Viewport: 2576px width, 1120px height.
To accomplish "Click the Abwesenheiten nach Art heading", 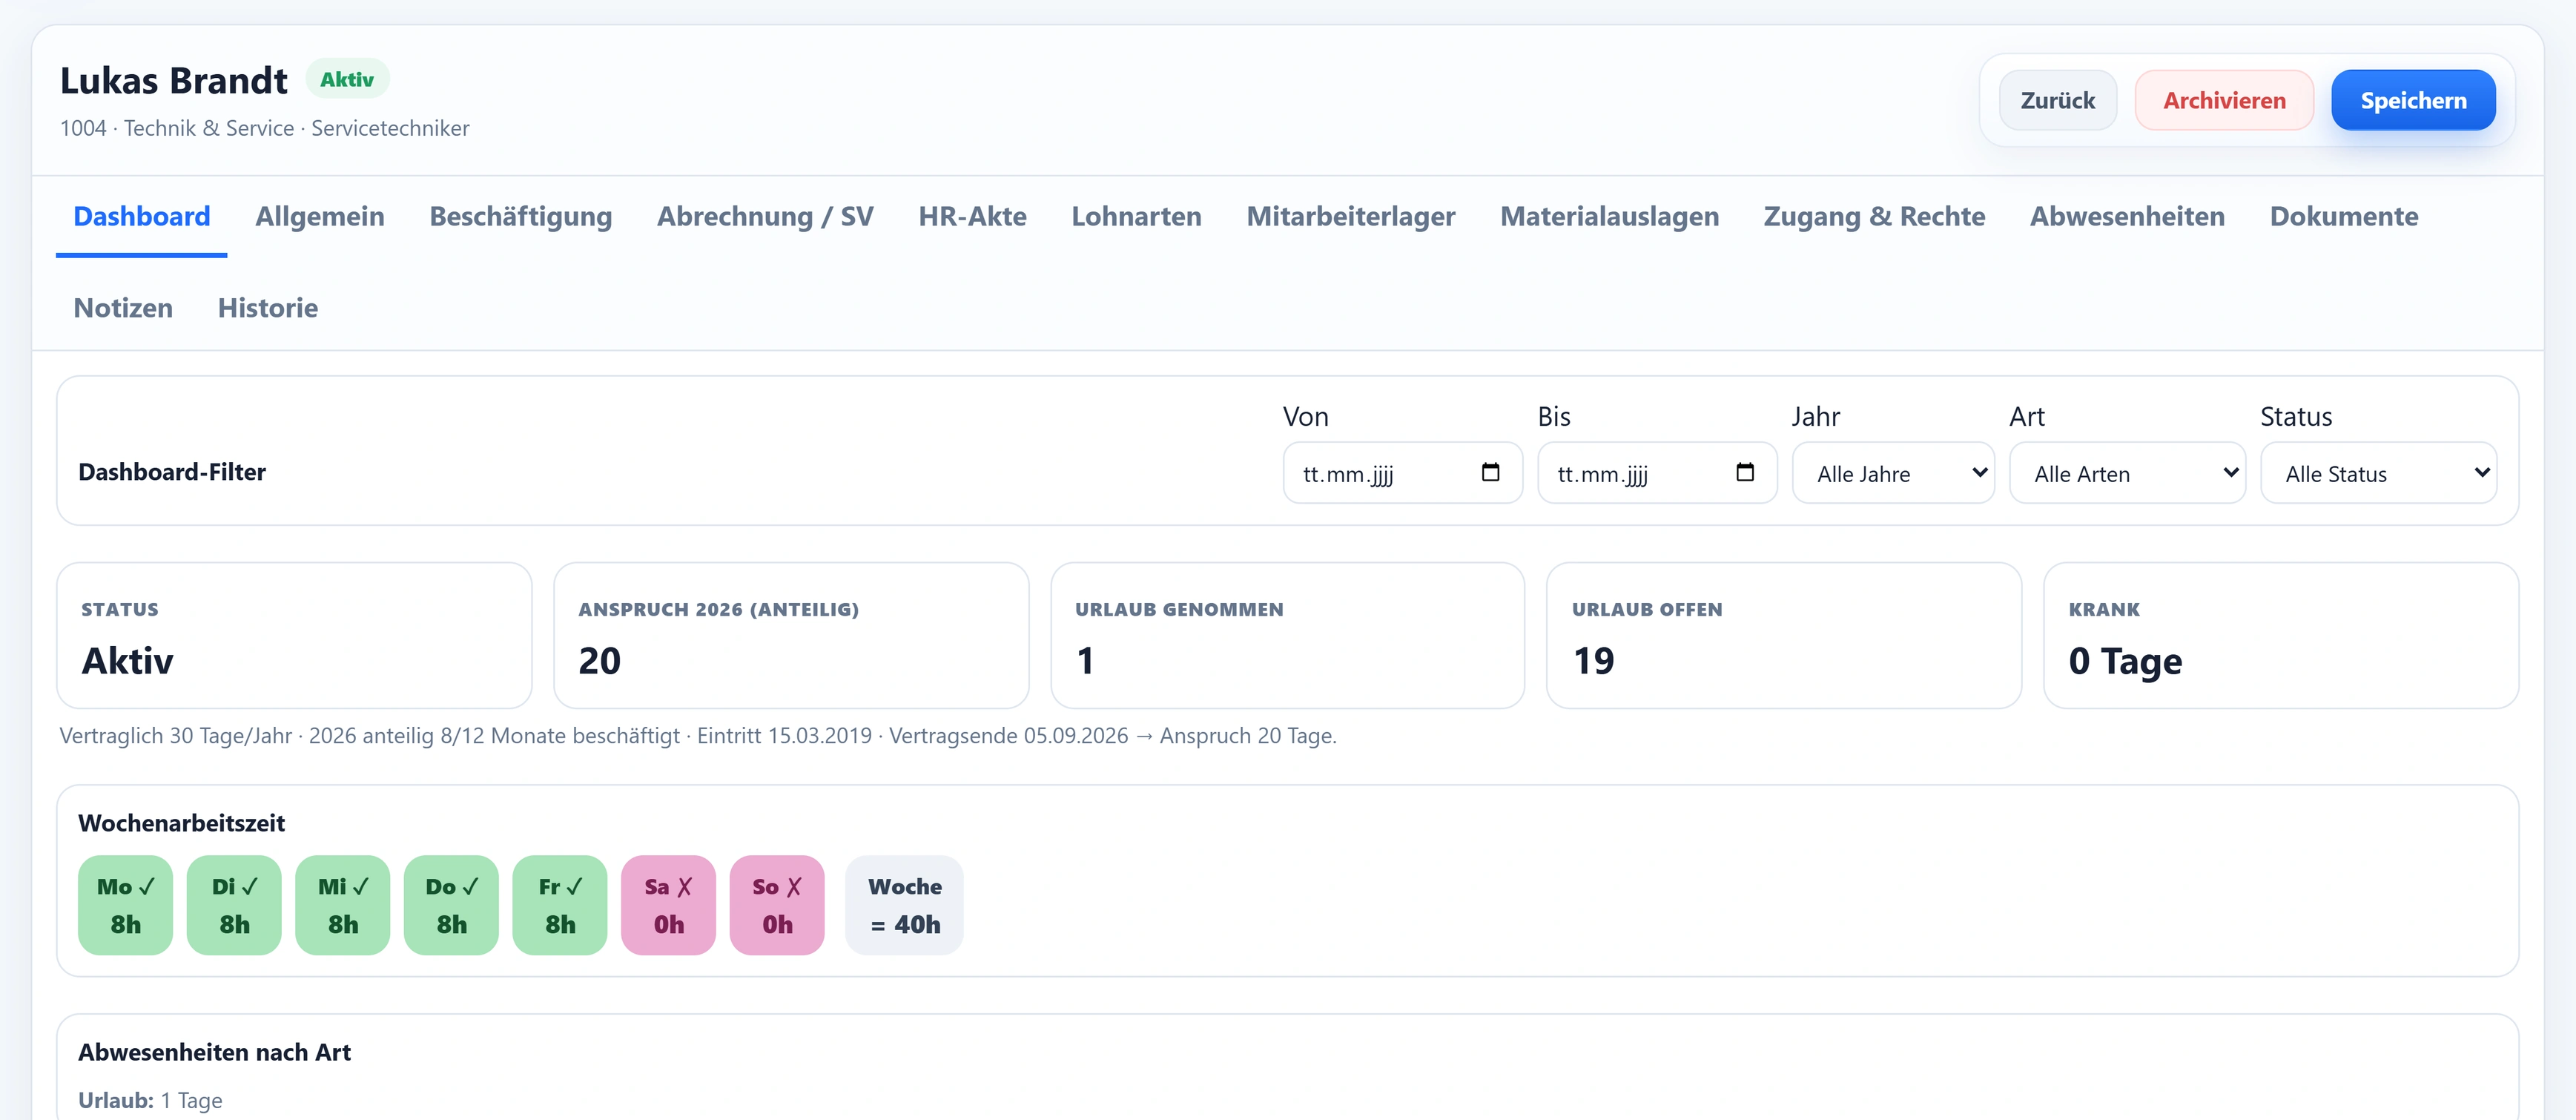I will (x=214, y=1052).
